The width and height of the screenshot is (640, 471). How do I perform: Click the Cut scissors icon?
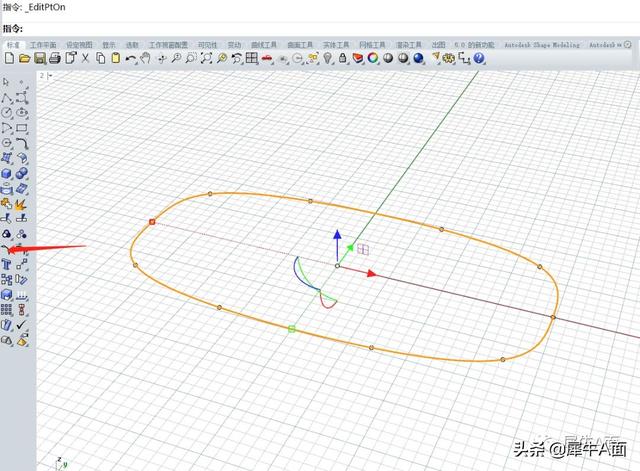point(85,58)
